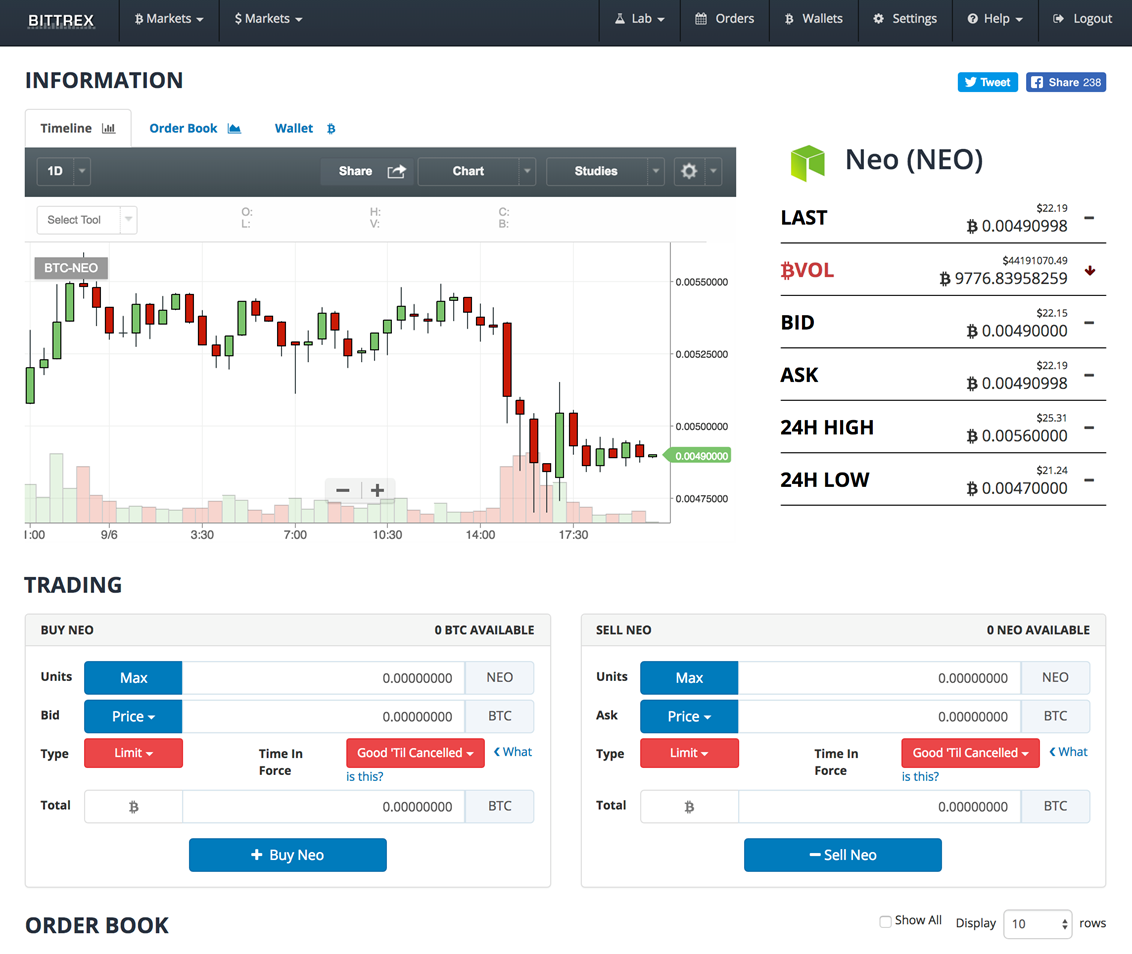This screenshot has height=954, width=1132.
Task: Click the bitcoin symbol in Sell Total
Action: 689,807
